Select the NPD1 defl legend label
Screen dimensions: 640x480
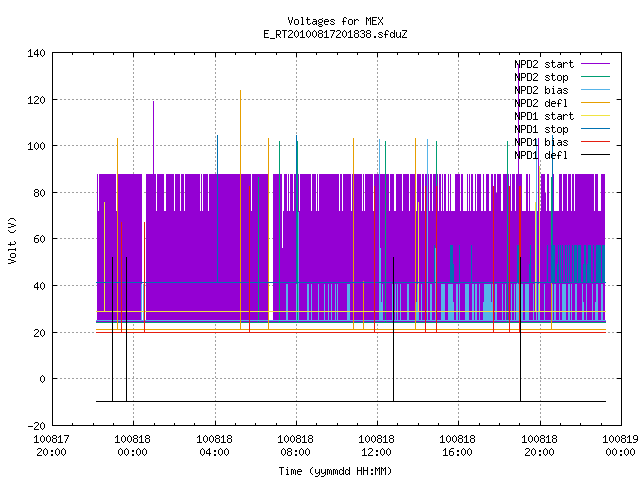(541, 156)
